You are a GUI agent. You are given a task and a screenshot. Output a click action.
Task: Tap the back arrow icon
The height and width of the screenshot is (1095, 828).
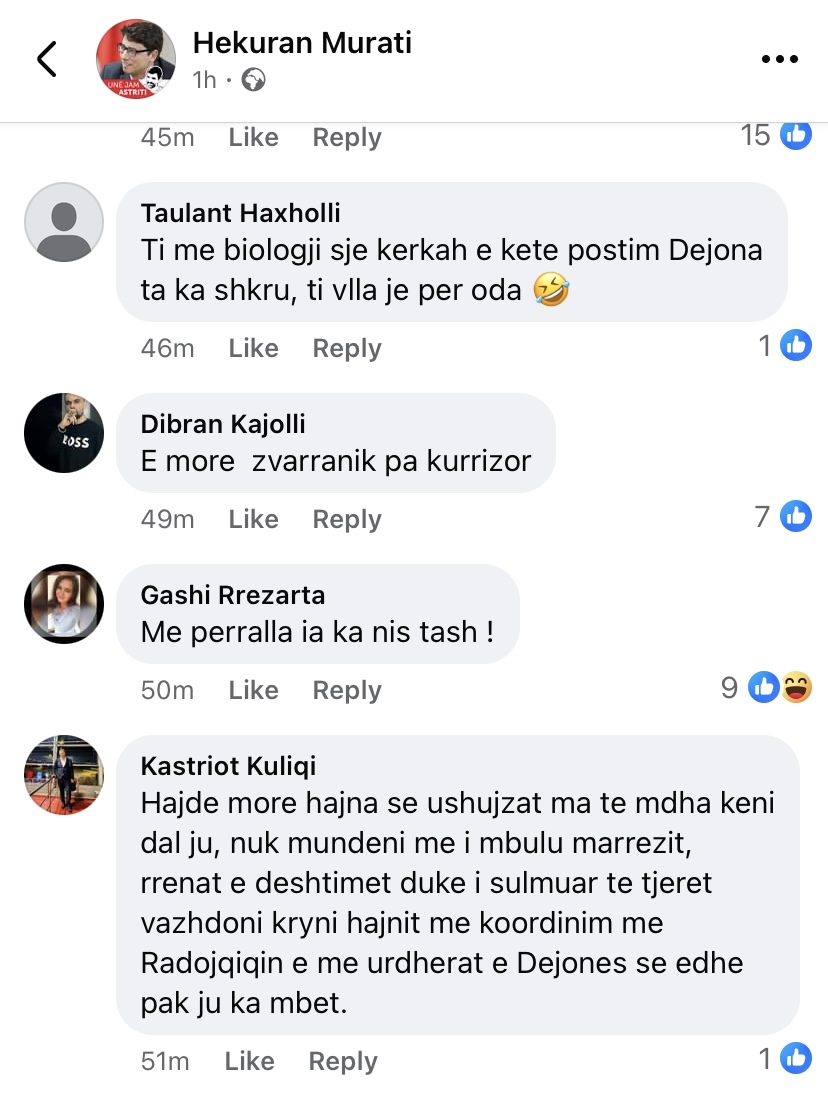click(x=47, y=60)
